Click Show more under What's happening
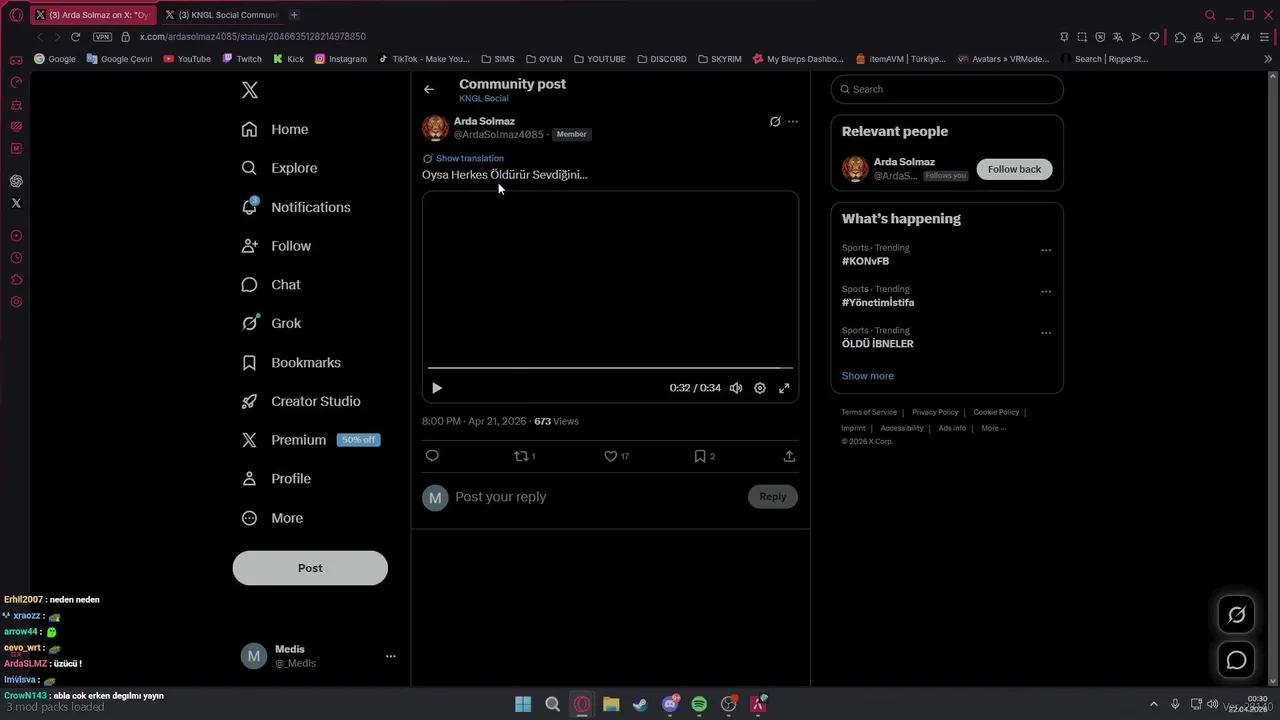 [x=868, y=376]
